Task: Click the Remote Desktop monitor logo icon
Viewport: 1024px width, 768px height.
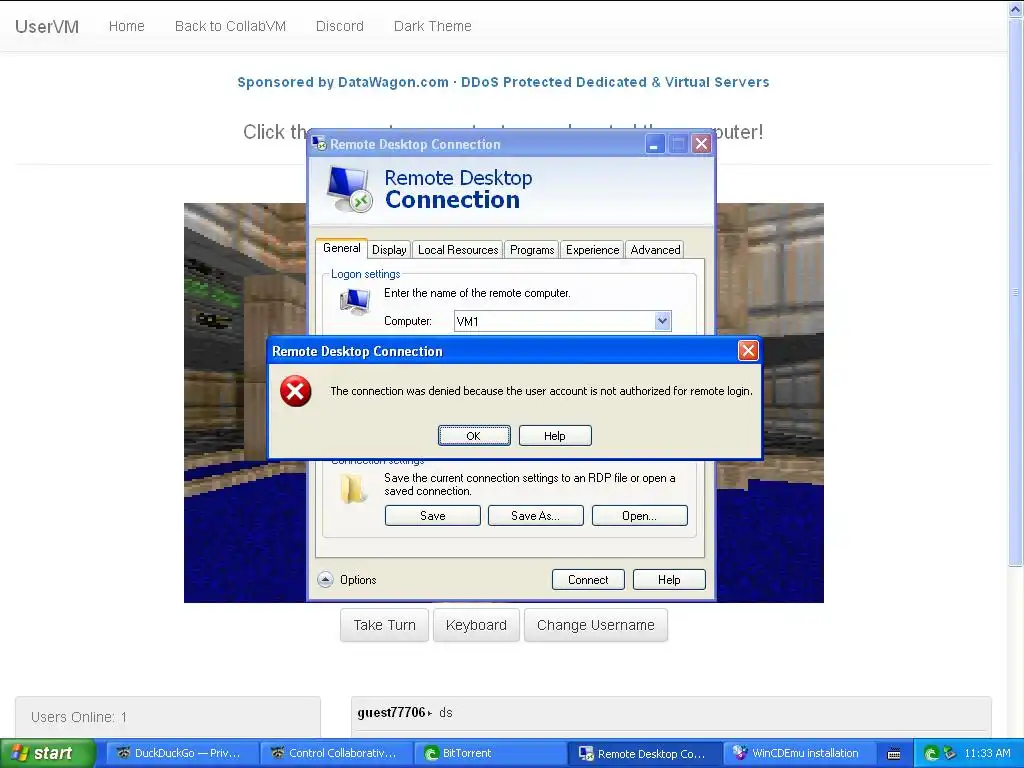Action: 349,189
